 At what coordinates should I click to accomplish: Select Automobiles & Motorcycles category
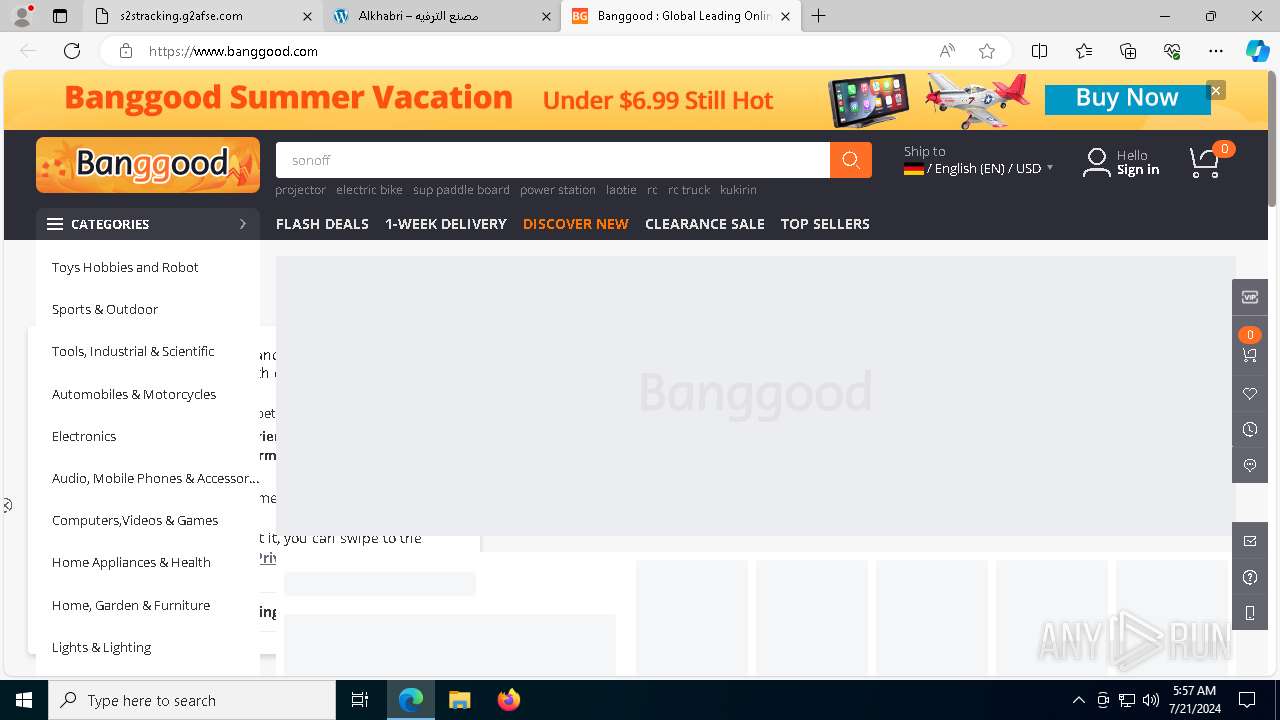[x=134, y=394]
